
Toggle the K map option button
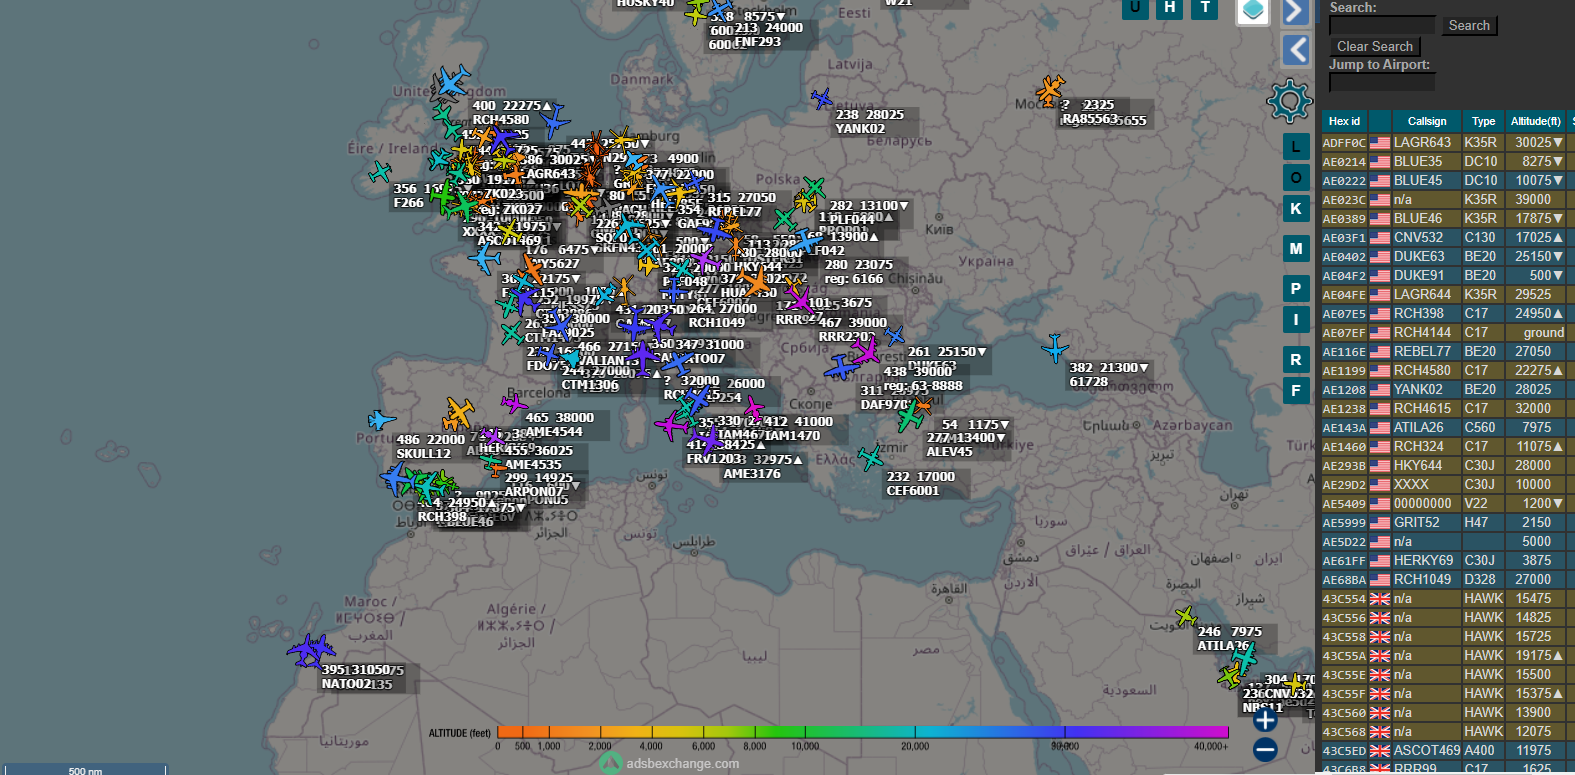(1296, 209)
